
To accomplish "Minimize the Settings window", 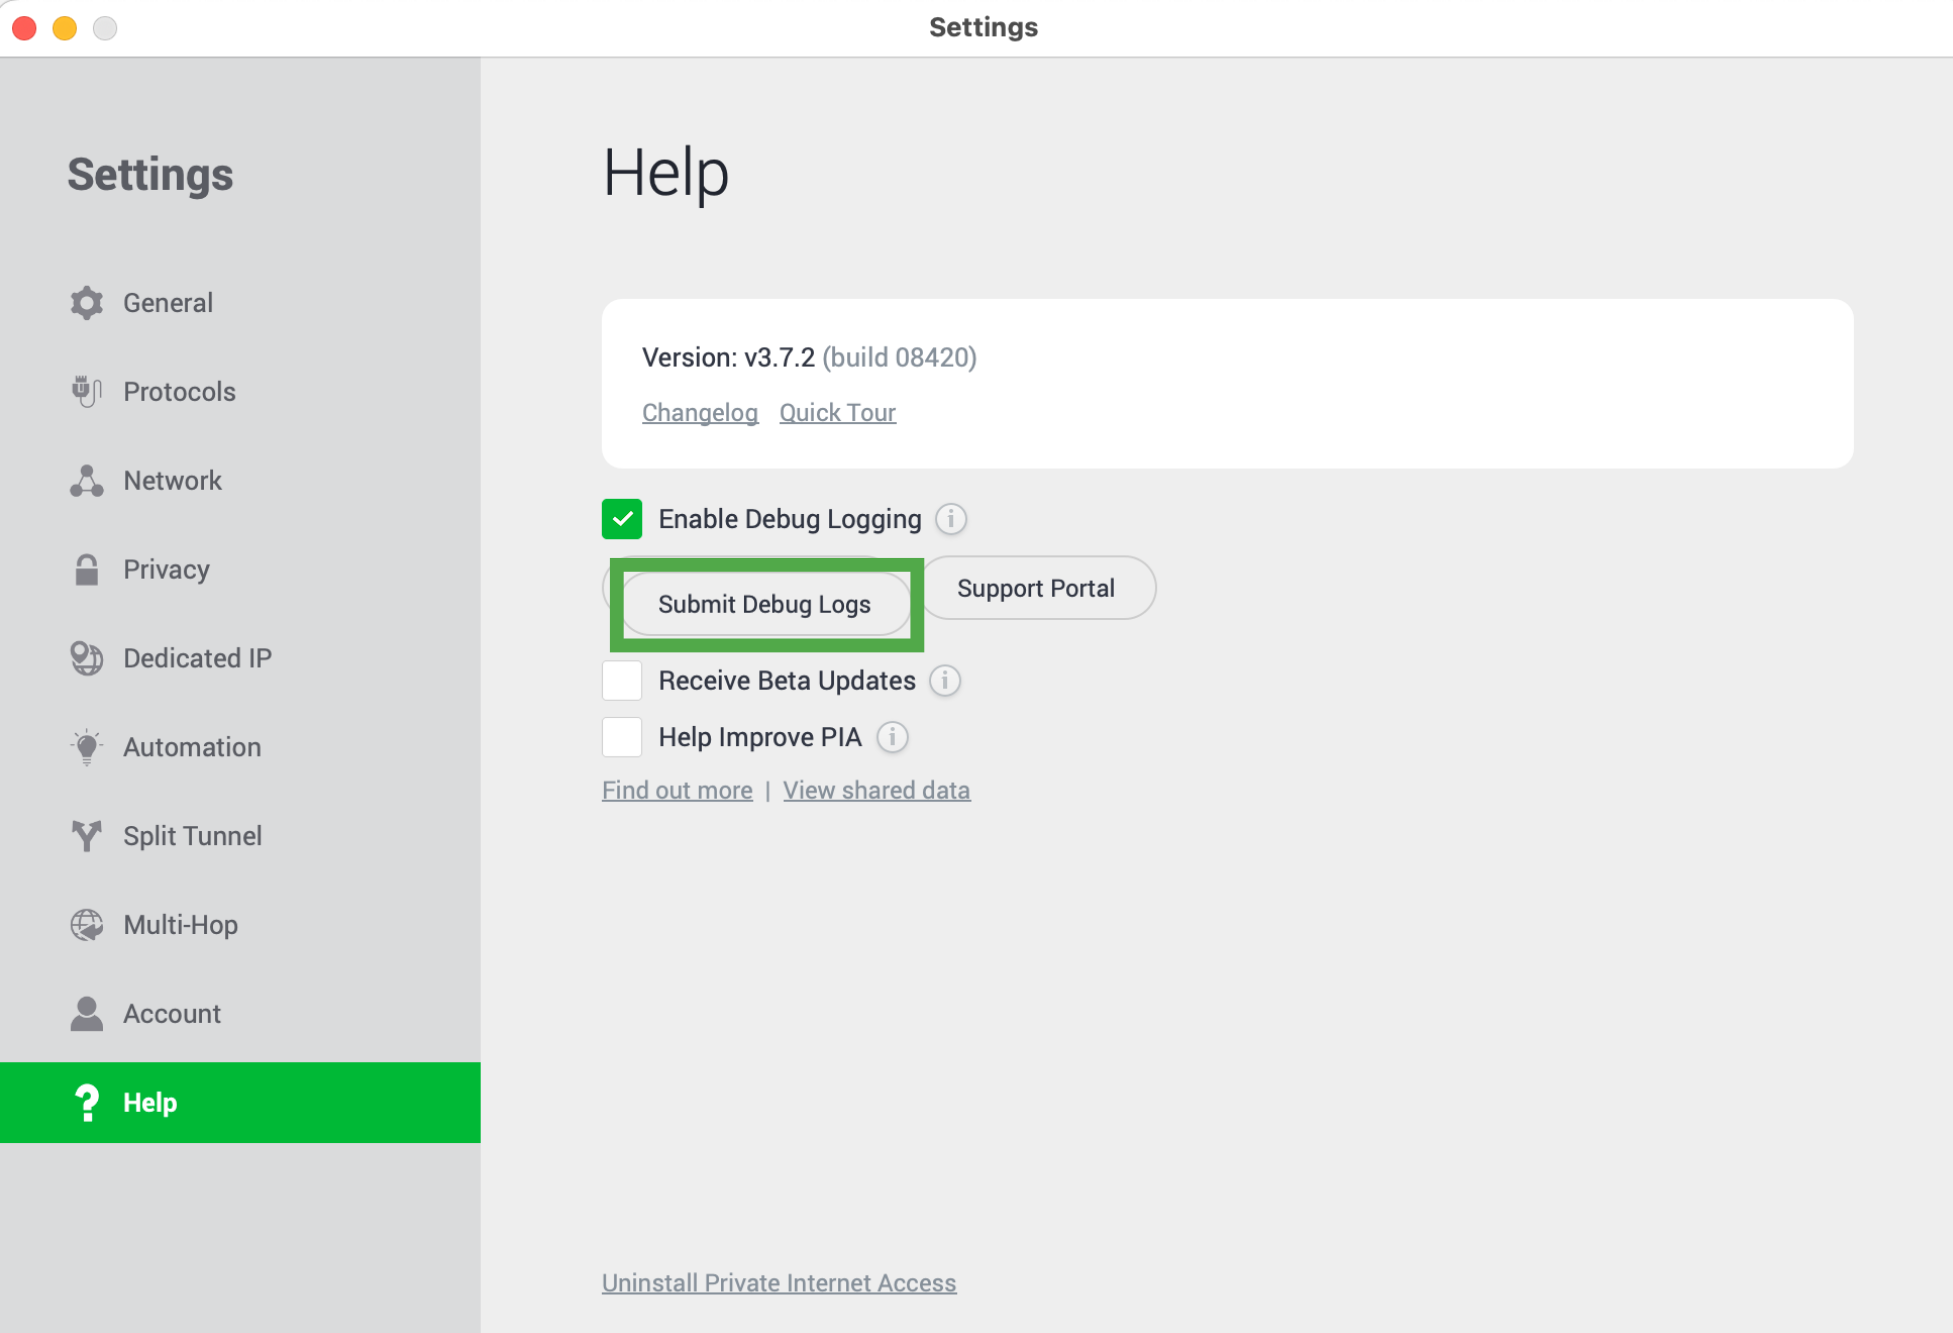I will [x=65, y=28].
